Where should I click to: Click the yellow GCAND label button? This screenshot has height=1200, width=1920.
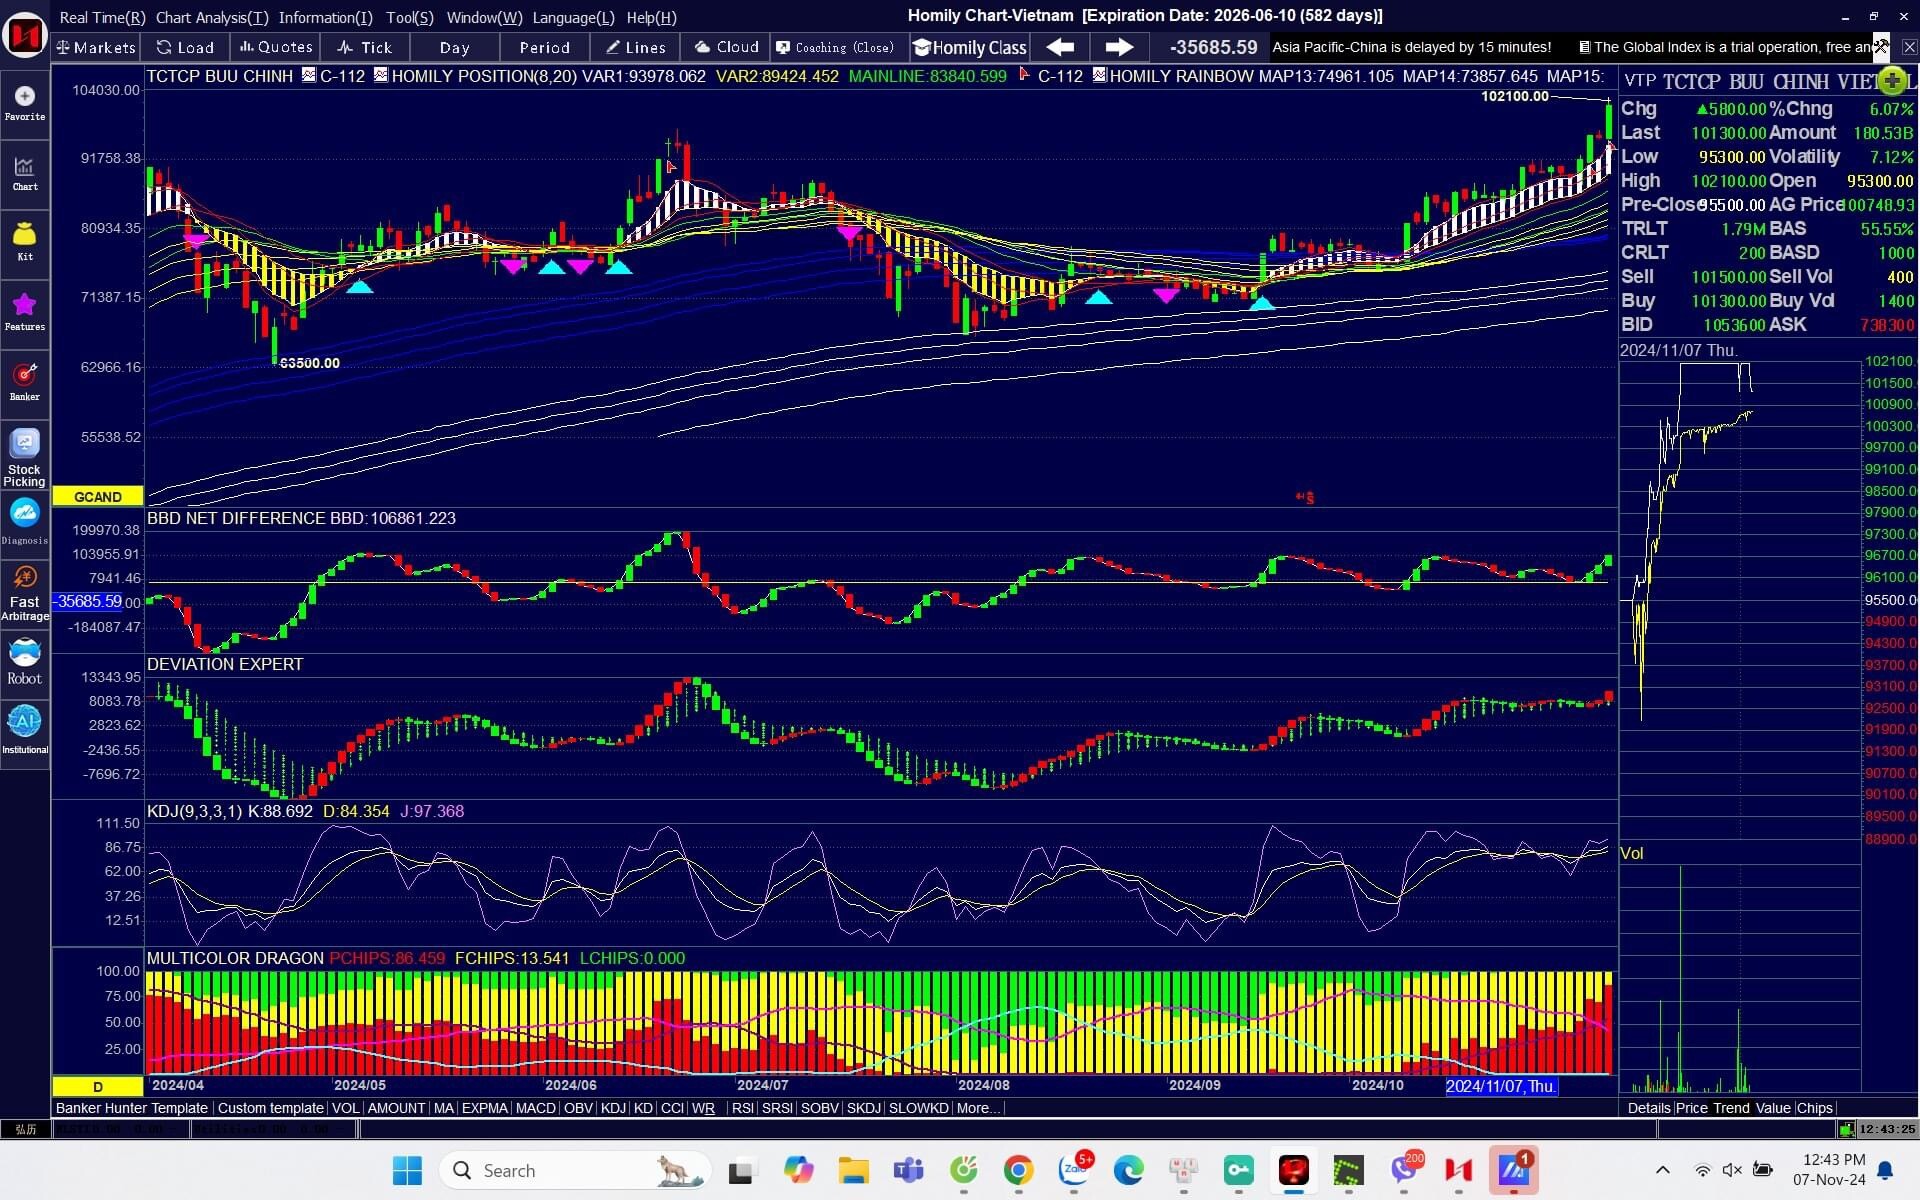[97, 497]
